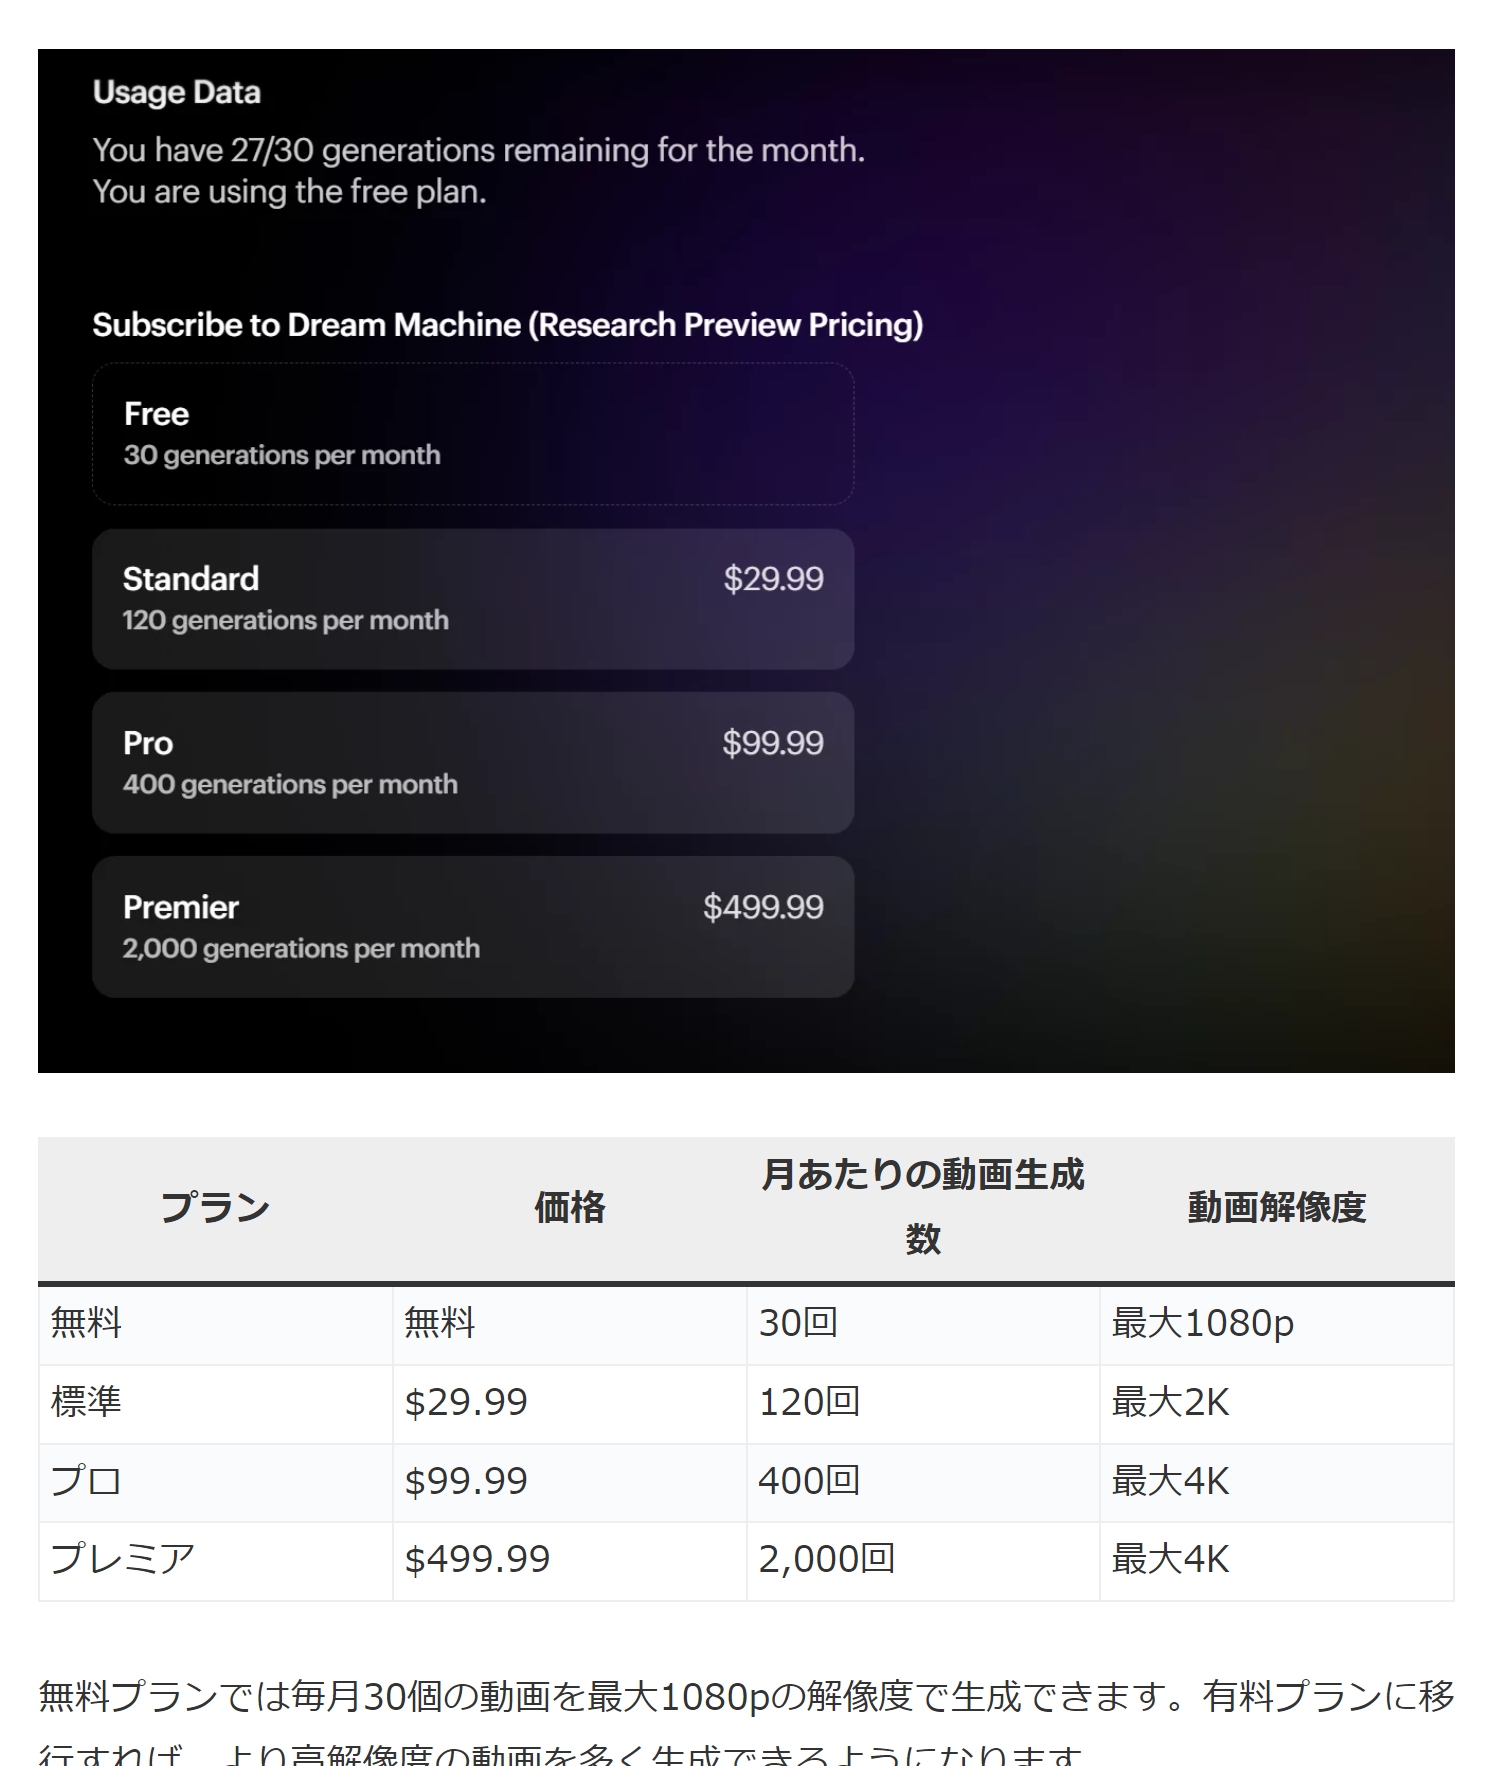
Task: Click the 価格 table column header
Action: tap(569, 1208)
